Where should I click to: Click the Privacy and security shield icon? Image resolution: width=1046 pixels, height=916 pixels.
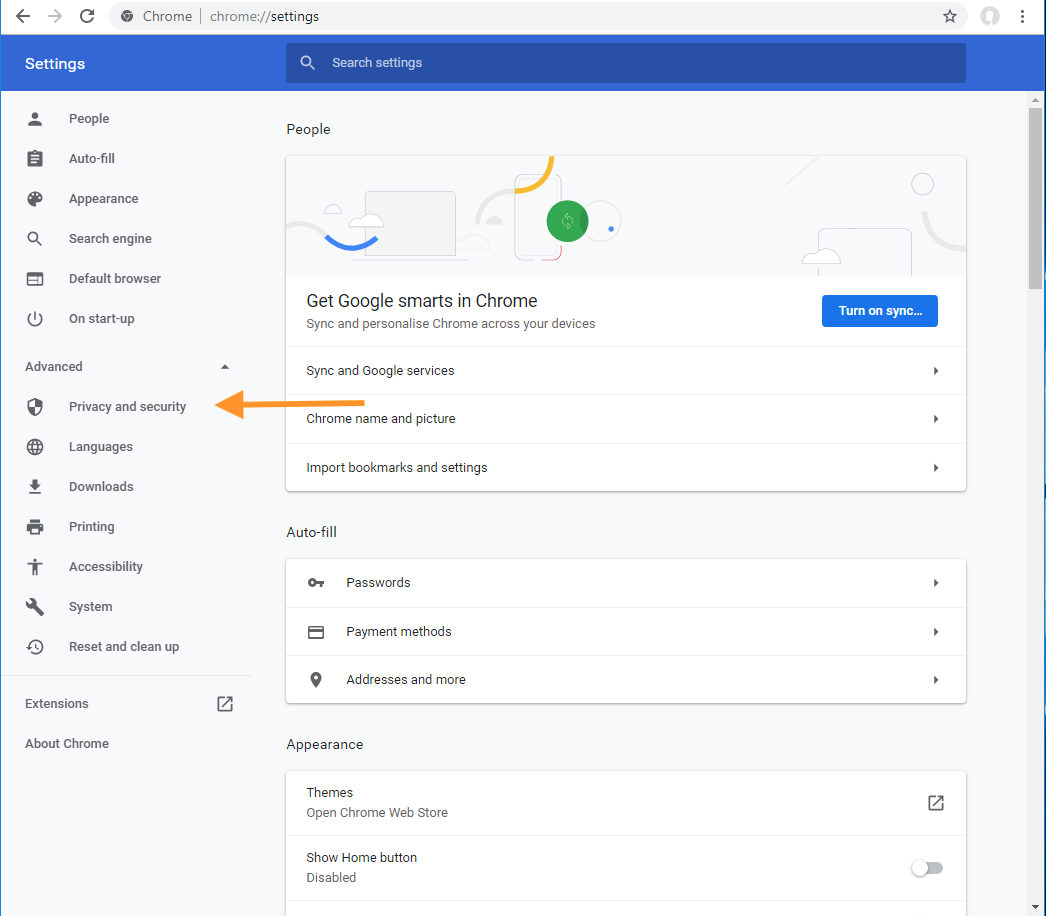tap(35, 407)
